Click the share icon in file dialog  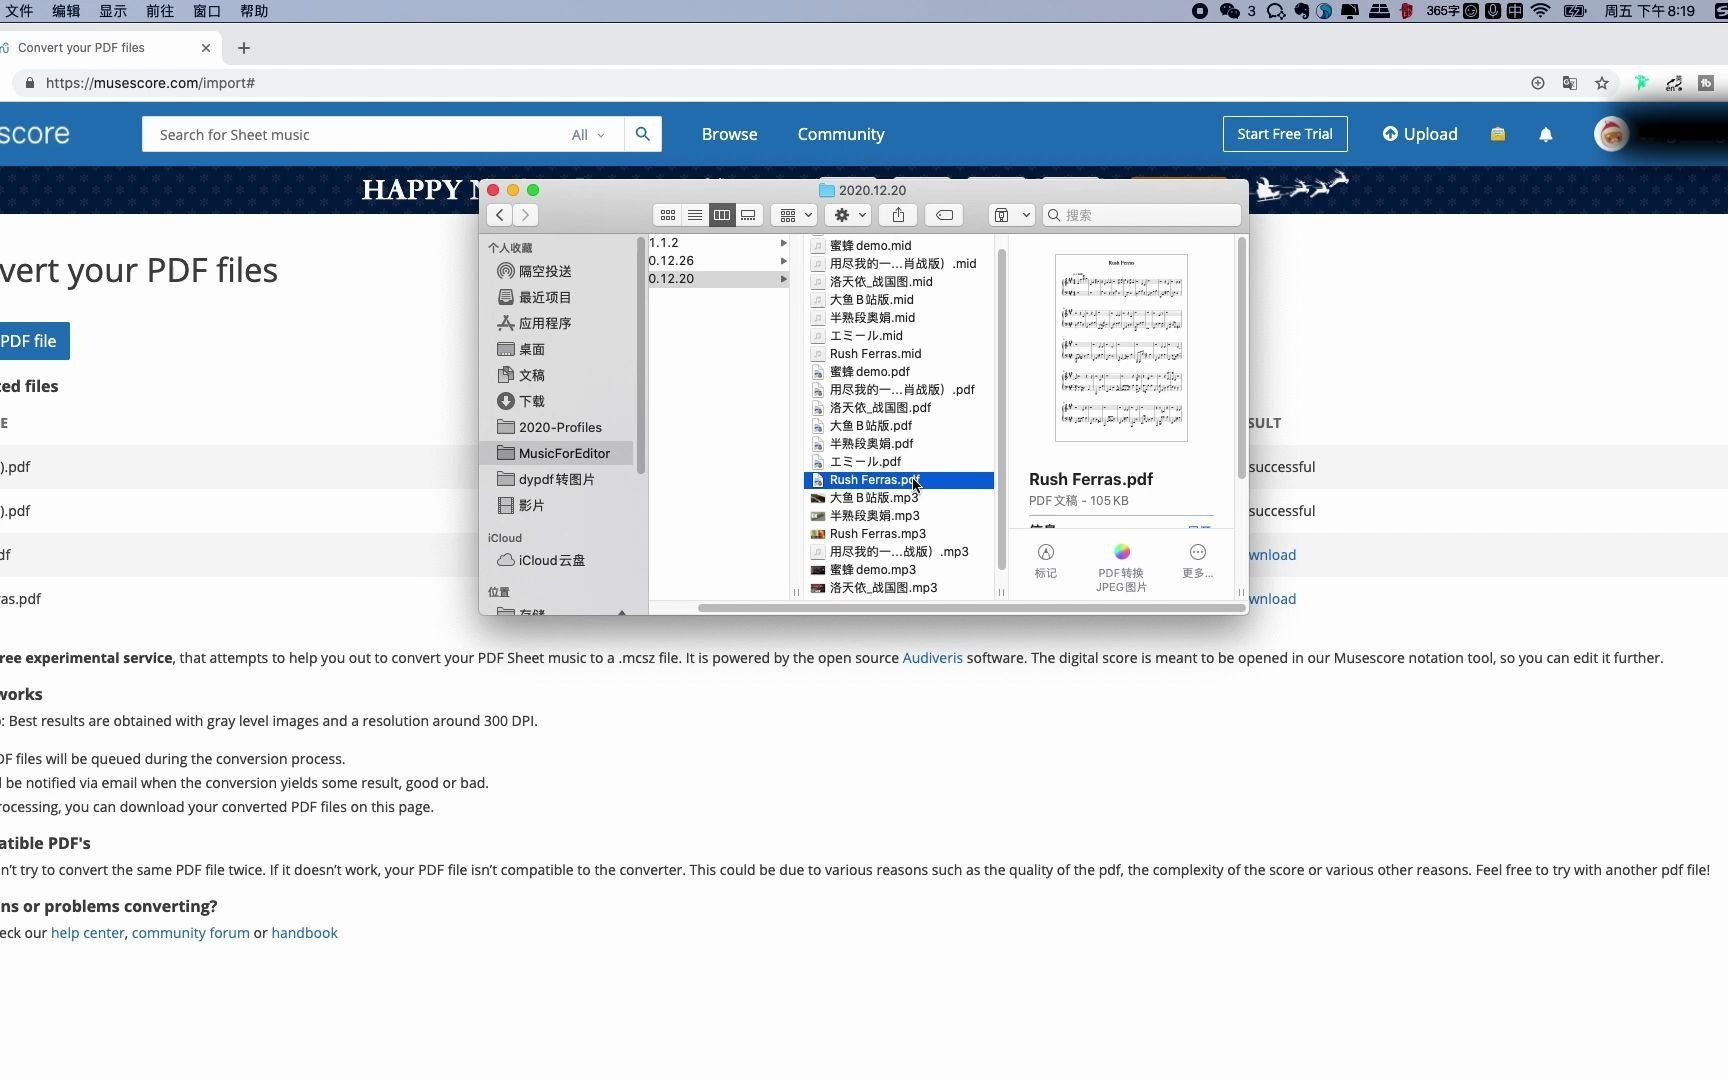tap(898, 215)
